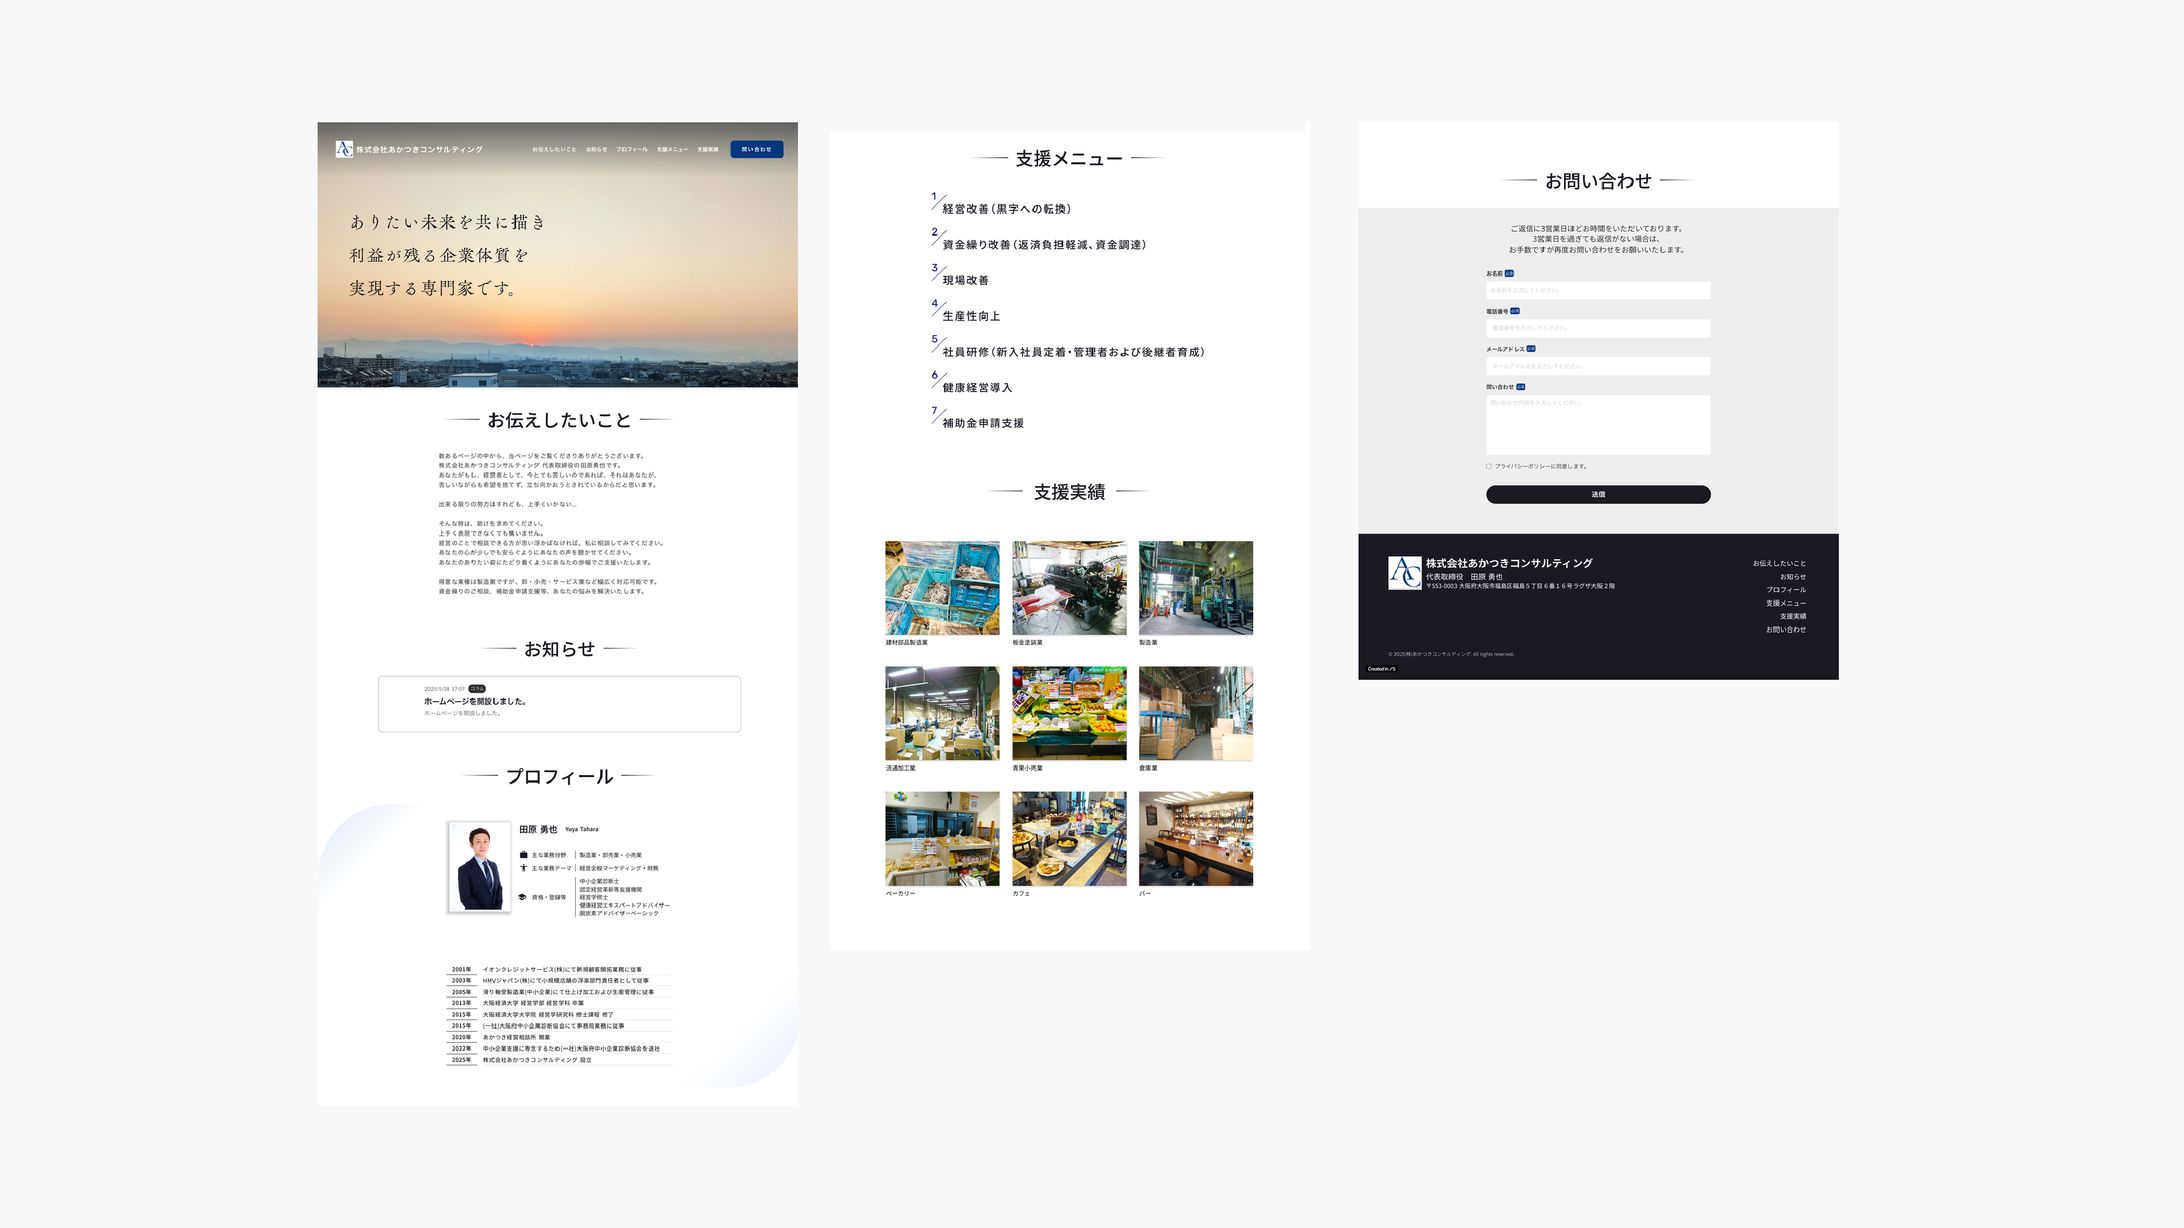Click the 2020年 あかつき経営相談所 開業 row
This screenshot has height=1228, width=2184.
(559, 1037)
